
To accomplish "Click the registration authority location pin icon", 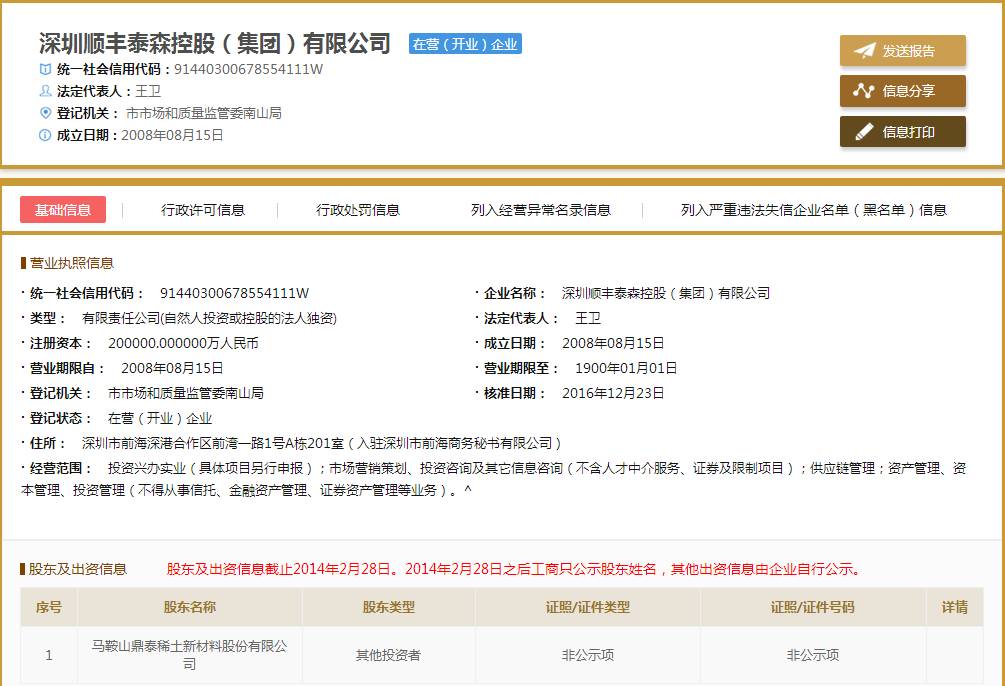I will [45, 113].
